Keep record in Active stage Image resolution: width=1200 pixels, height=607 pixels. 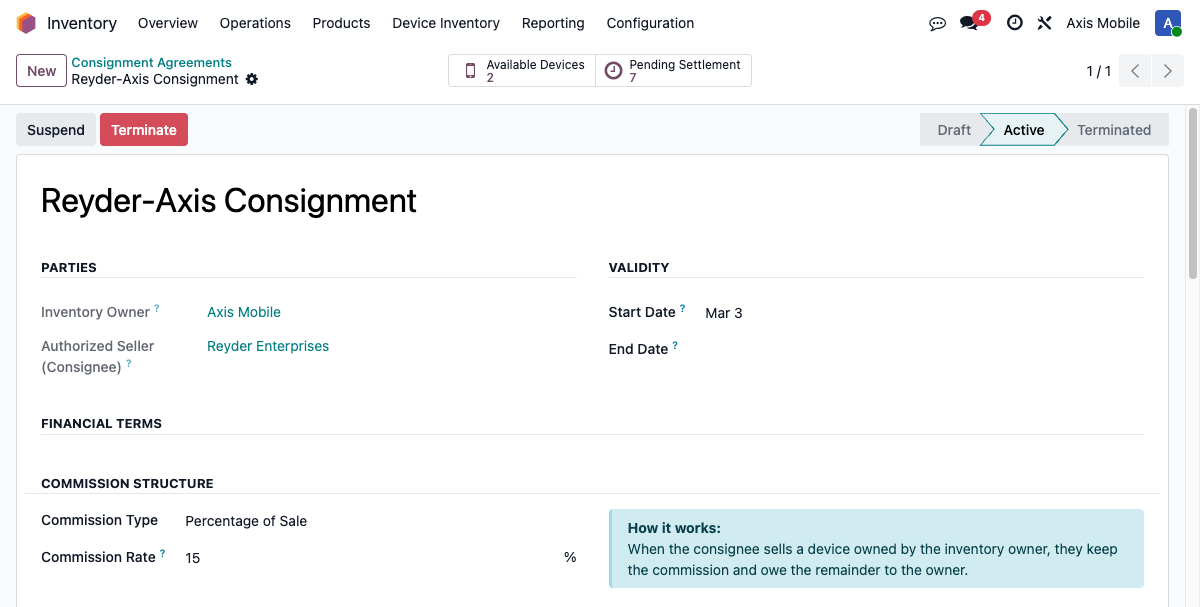(x=1023, y=129)
